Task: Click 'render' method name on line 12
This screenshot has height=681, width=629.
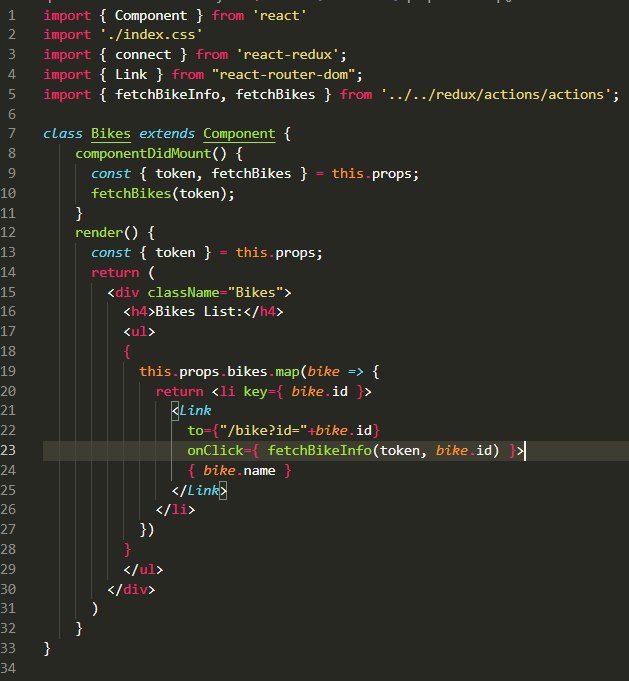Action: click(99, 232)
